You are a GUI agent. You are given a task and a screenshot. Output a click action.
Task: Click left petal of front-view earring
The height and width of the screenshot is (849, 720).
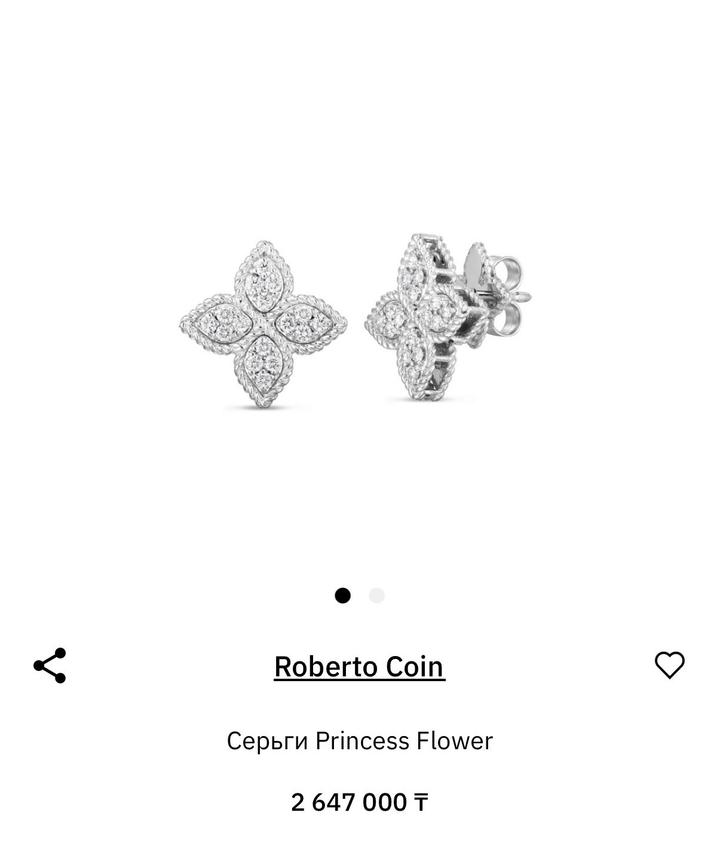tap(217, 324)
